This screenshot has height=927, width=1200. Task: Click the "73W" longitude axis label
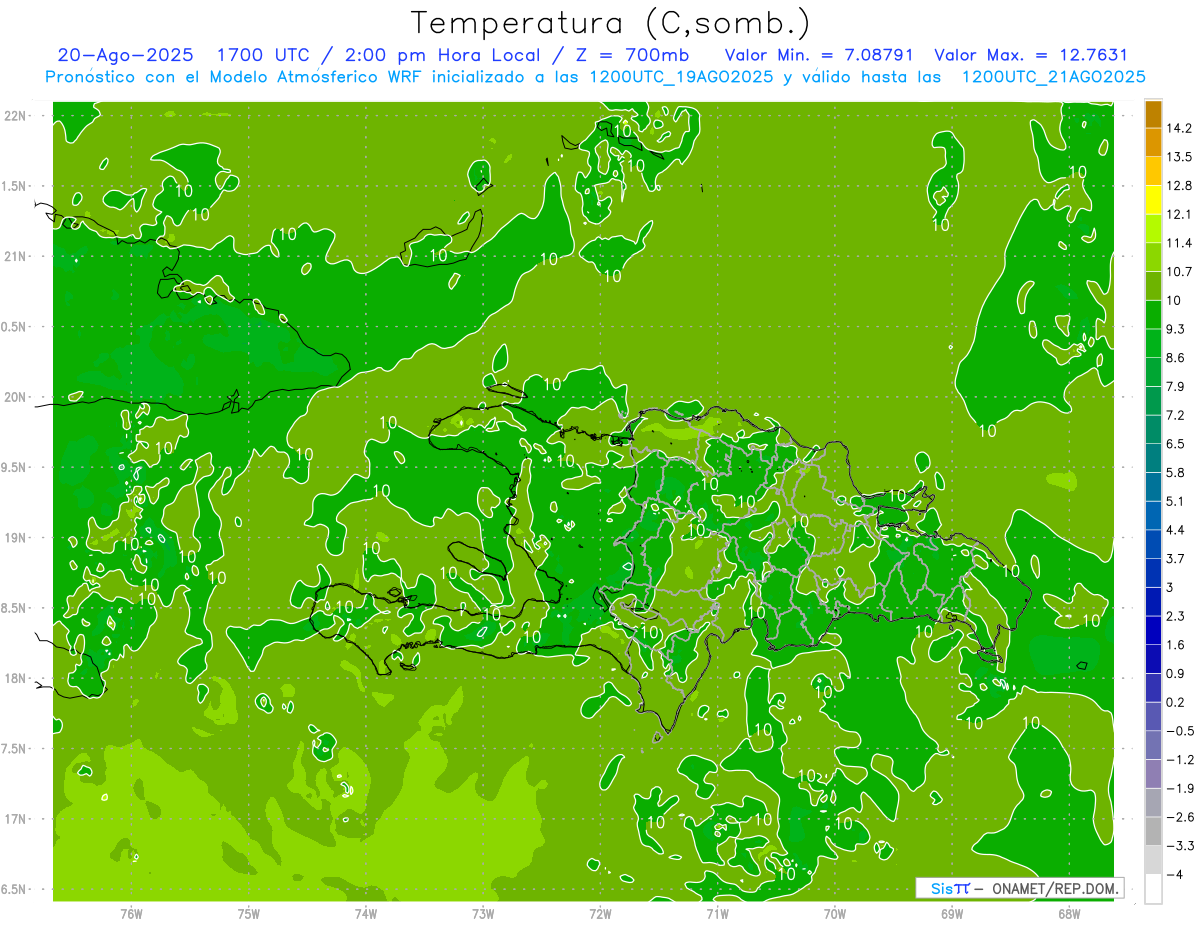483,914
